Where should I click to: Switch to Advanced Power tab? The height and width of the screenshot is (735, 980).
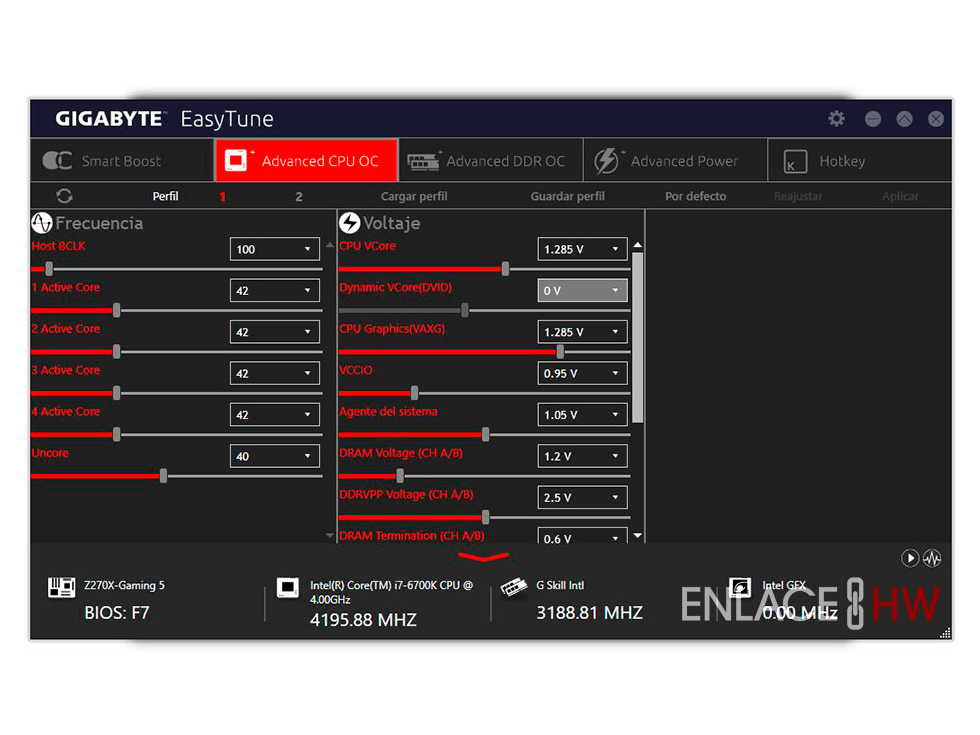pos(676,161)
